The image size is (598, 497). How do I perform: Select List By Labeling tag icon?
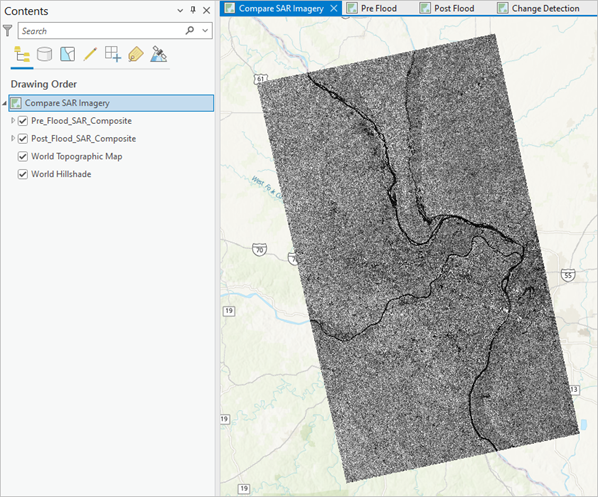pos(136,54)
